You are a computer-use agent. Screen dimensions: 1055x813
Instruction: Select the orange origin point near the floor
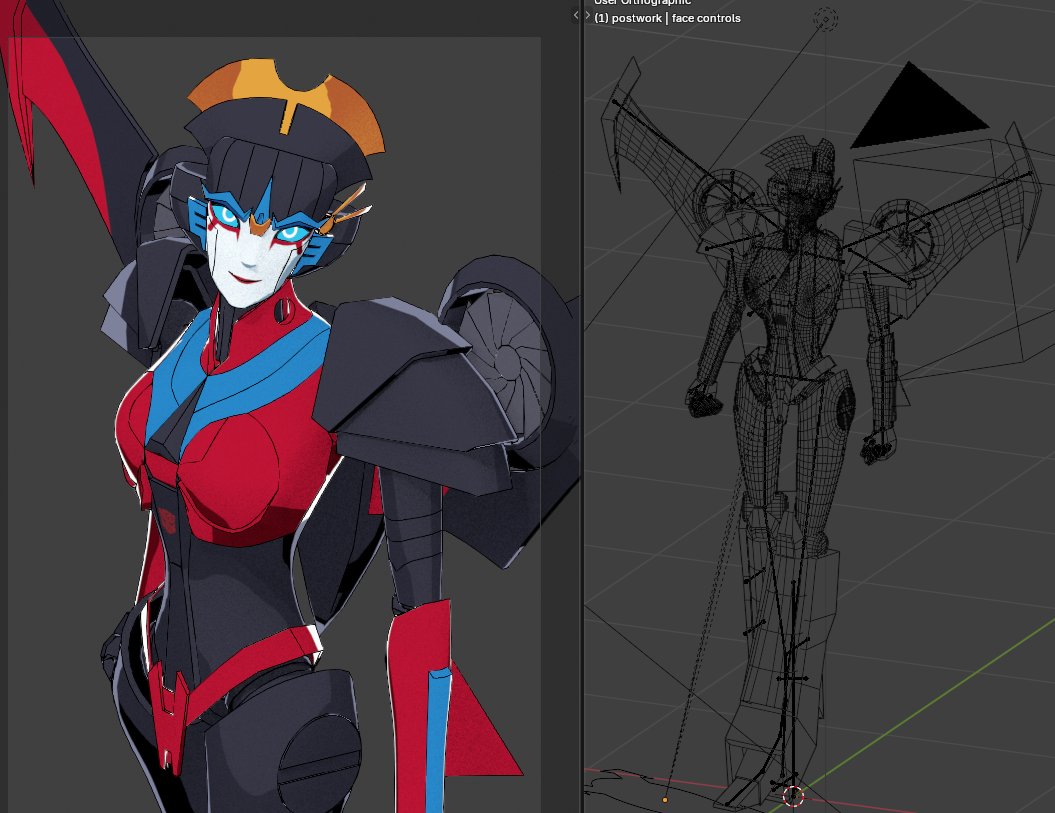(x=665, y=800)
